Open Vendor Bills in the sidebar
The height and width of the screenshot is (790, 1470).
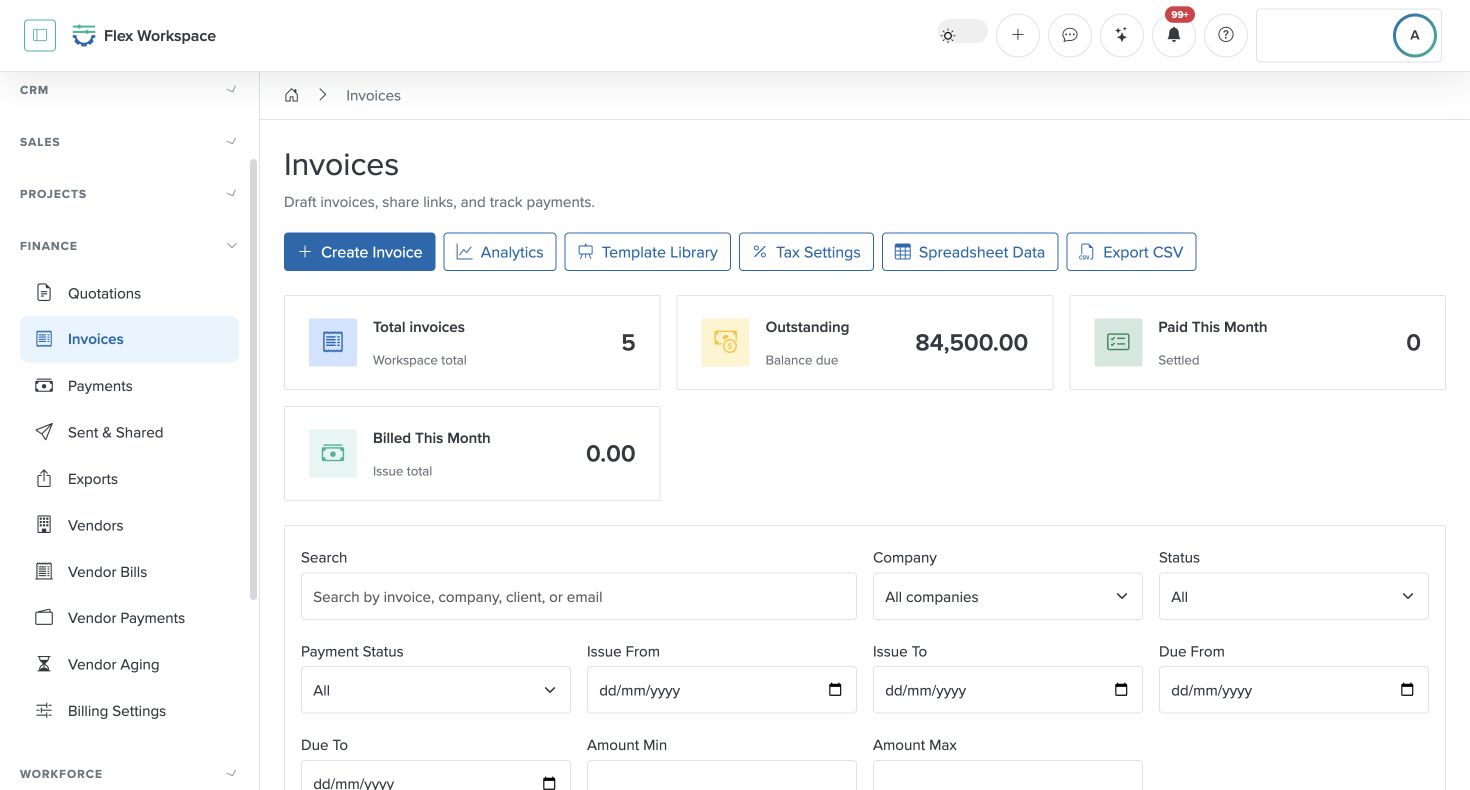(129, 572)
